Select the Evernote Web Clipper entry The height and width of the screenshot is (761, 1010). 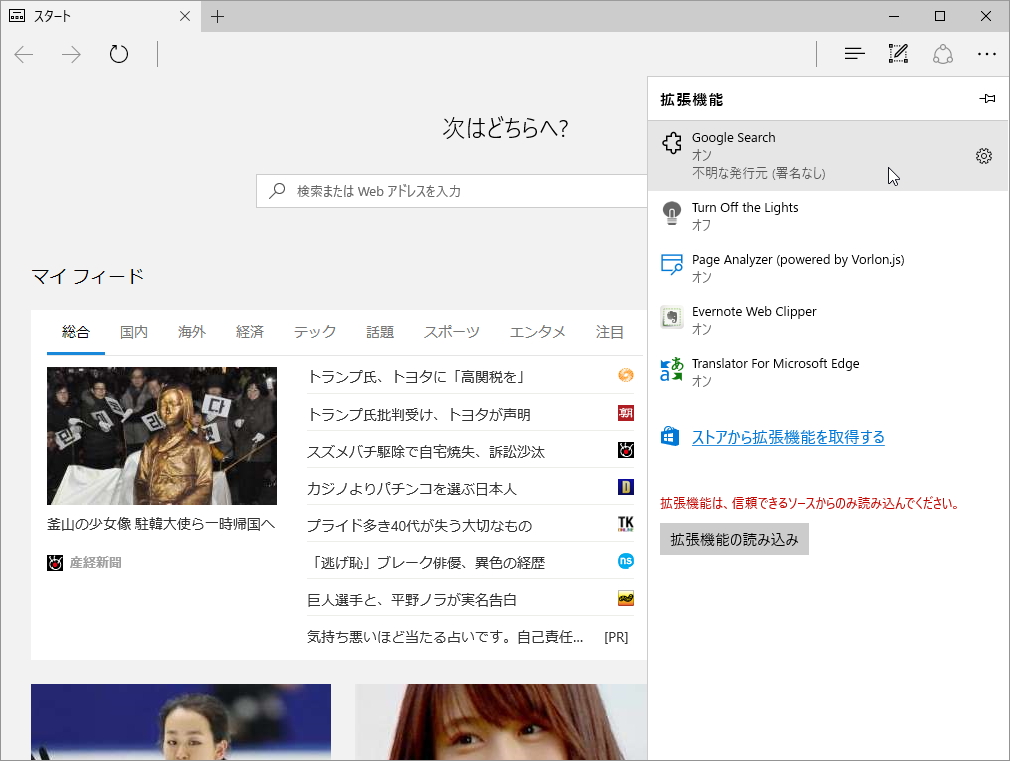[x=828, y=320]
